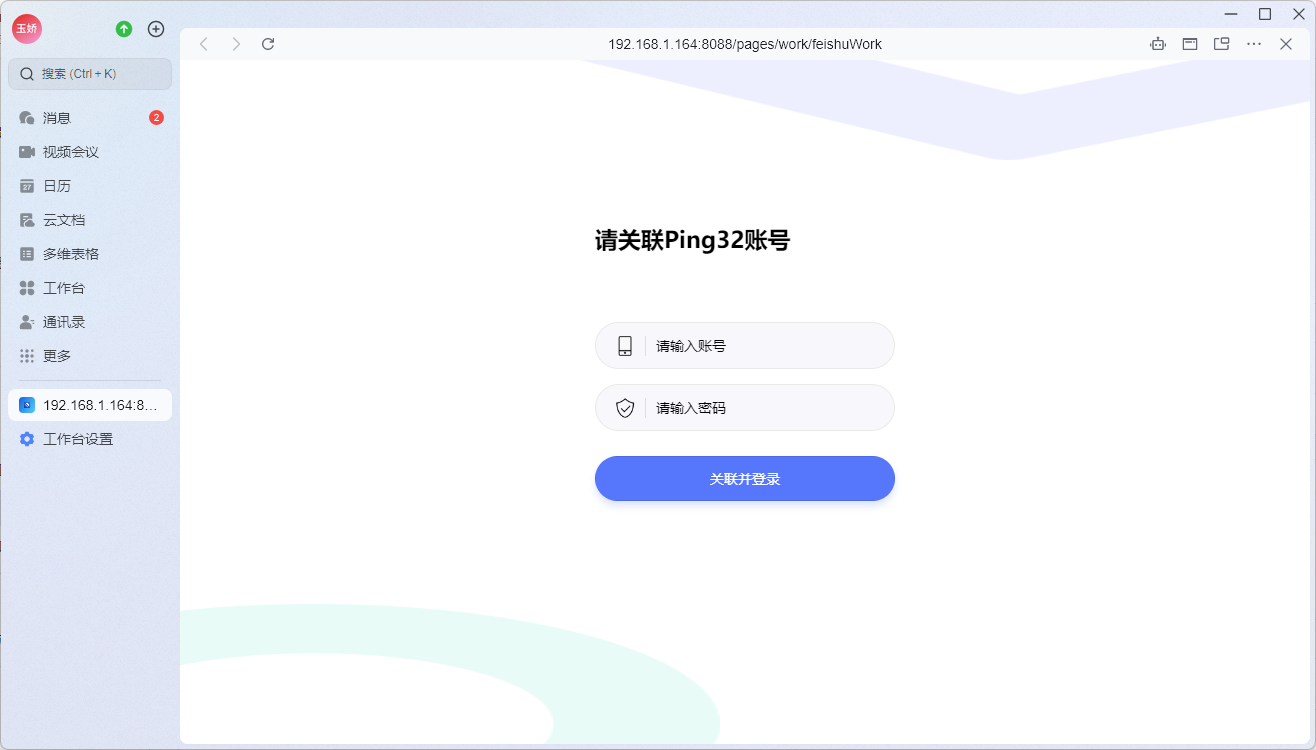Open the three-dot more options menu
Viewport: 1316px width, 750px height.
[1254, 44]
